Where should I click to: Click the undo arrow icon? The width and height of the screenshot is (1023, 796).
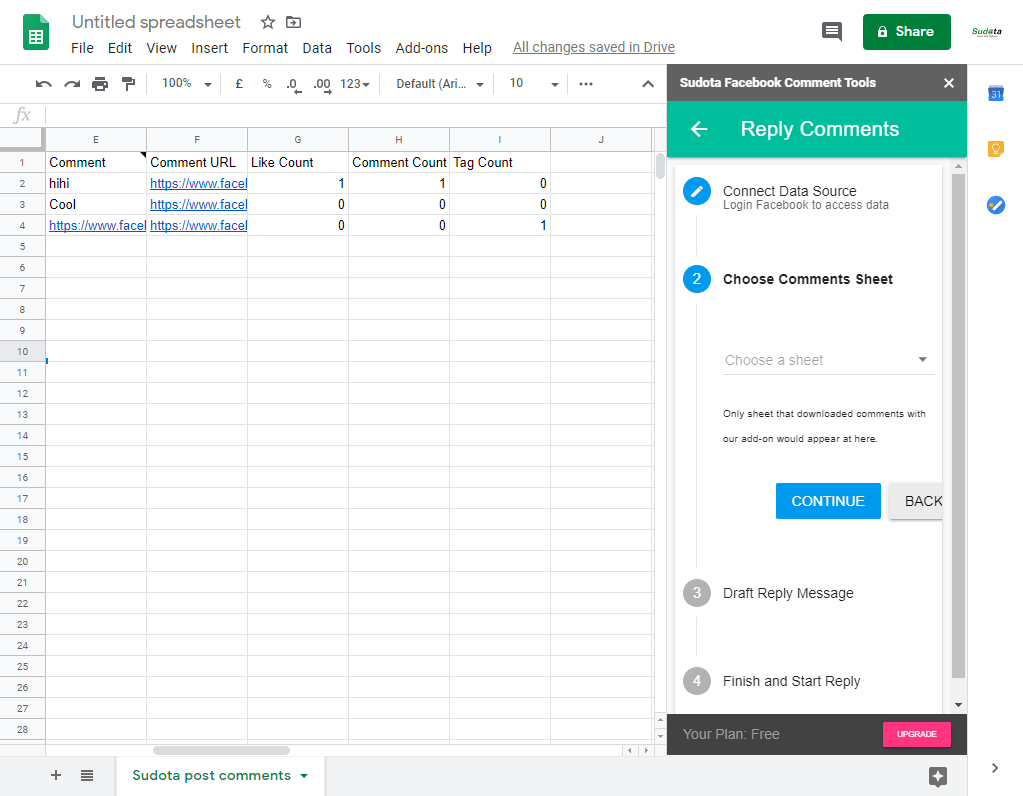(44, 84)
